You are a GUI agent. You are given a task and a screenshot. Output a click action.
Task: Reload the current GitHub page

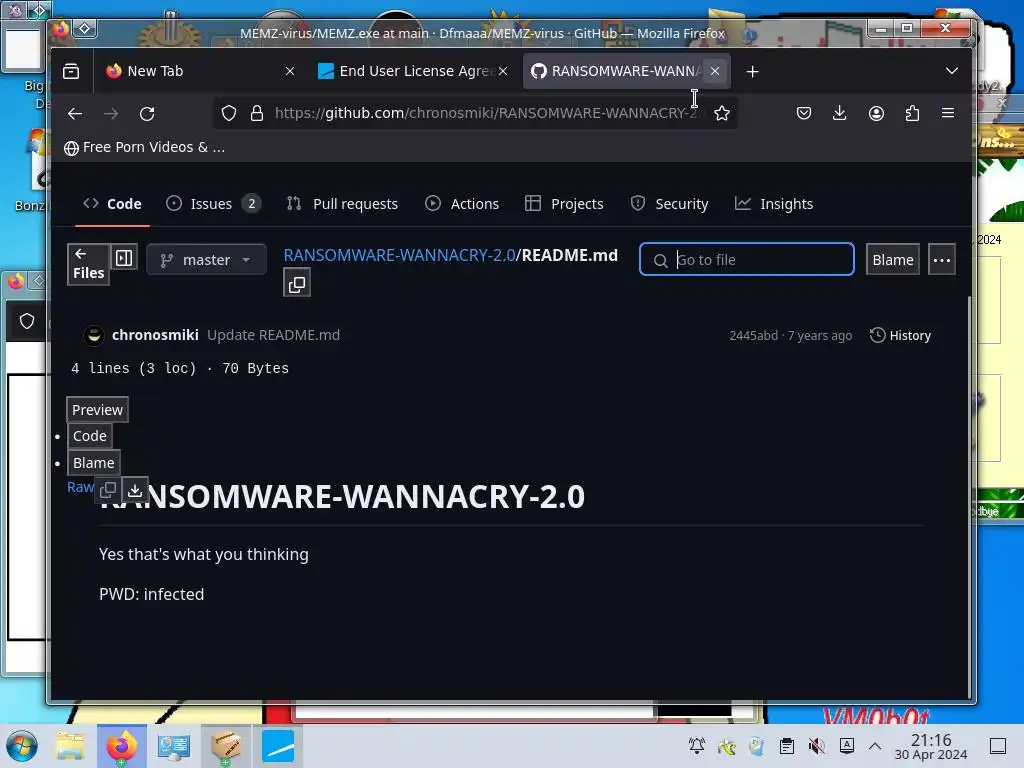147,114
